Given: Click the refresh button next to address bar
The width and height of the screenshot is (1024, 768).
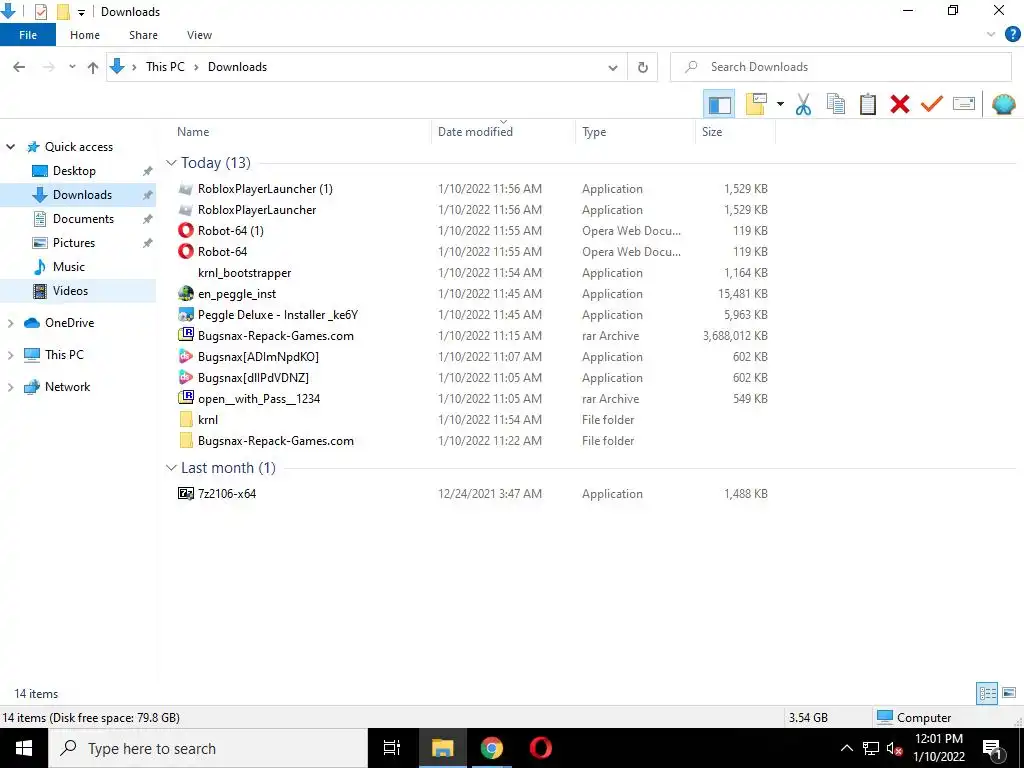Looking at the screenshot, I should (643, 67).
